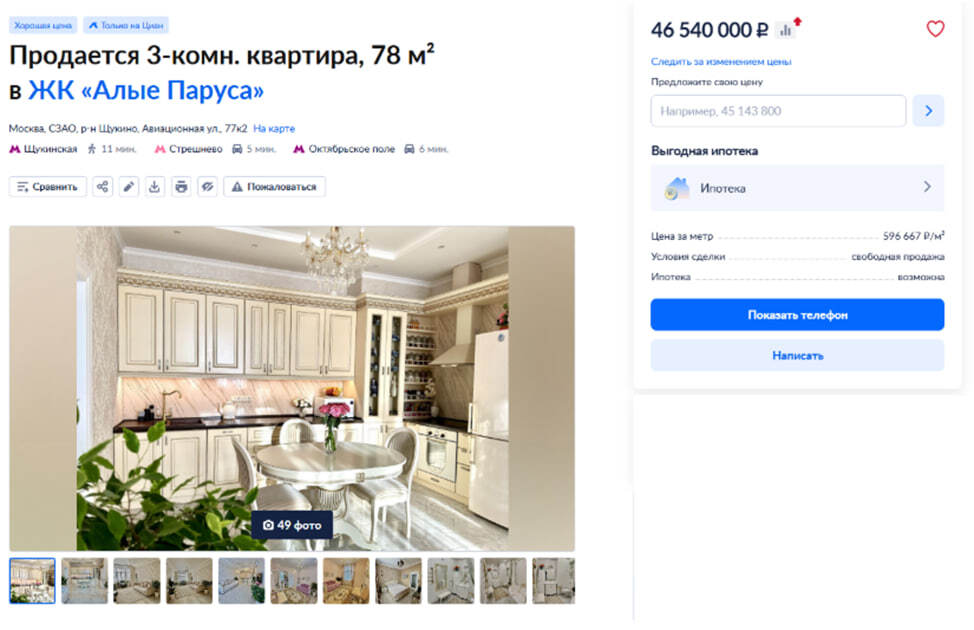Click the Показать телефон button
The width and height of the screenshot is (974, 630).
(x=797, y=314)
